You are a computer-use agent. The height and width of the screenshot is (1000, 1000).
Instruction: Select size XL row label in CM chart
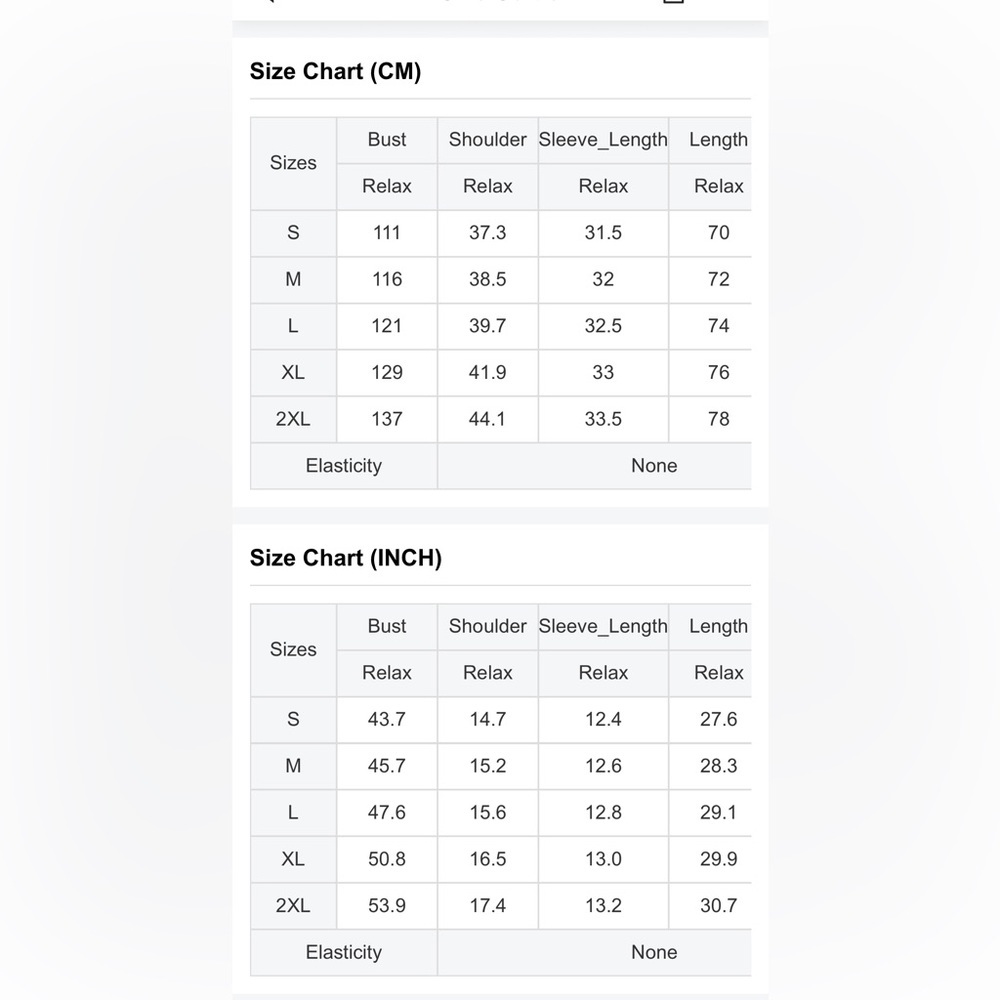coord(293,372)
